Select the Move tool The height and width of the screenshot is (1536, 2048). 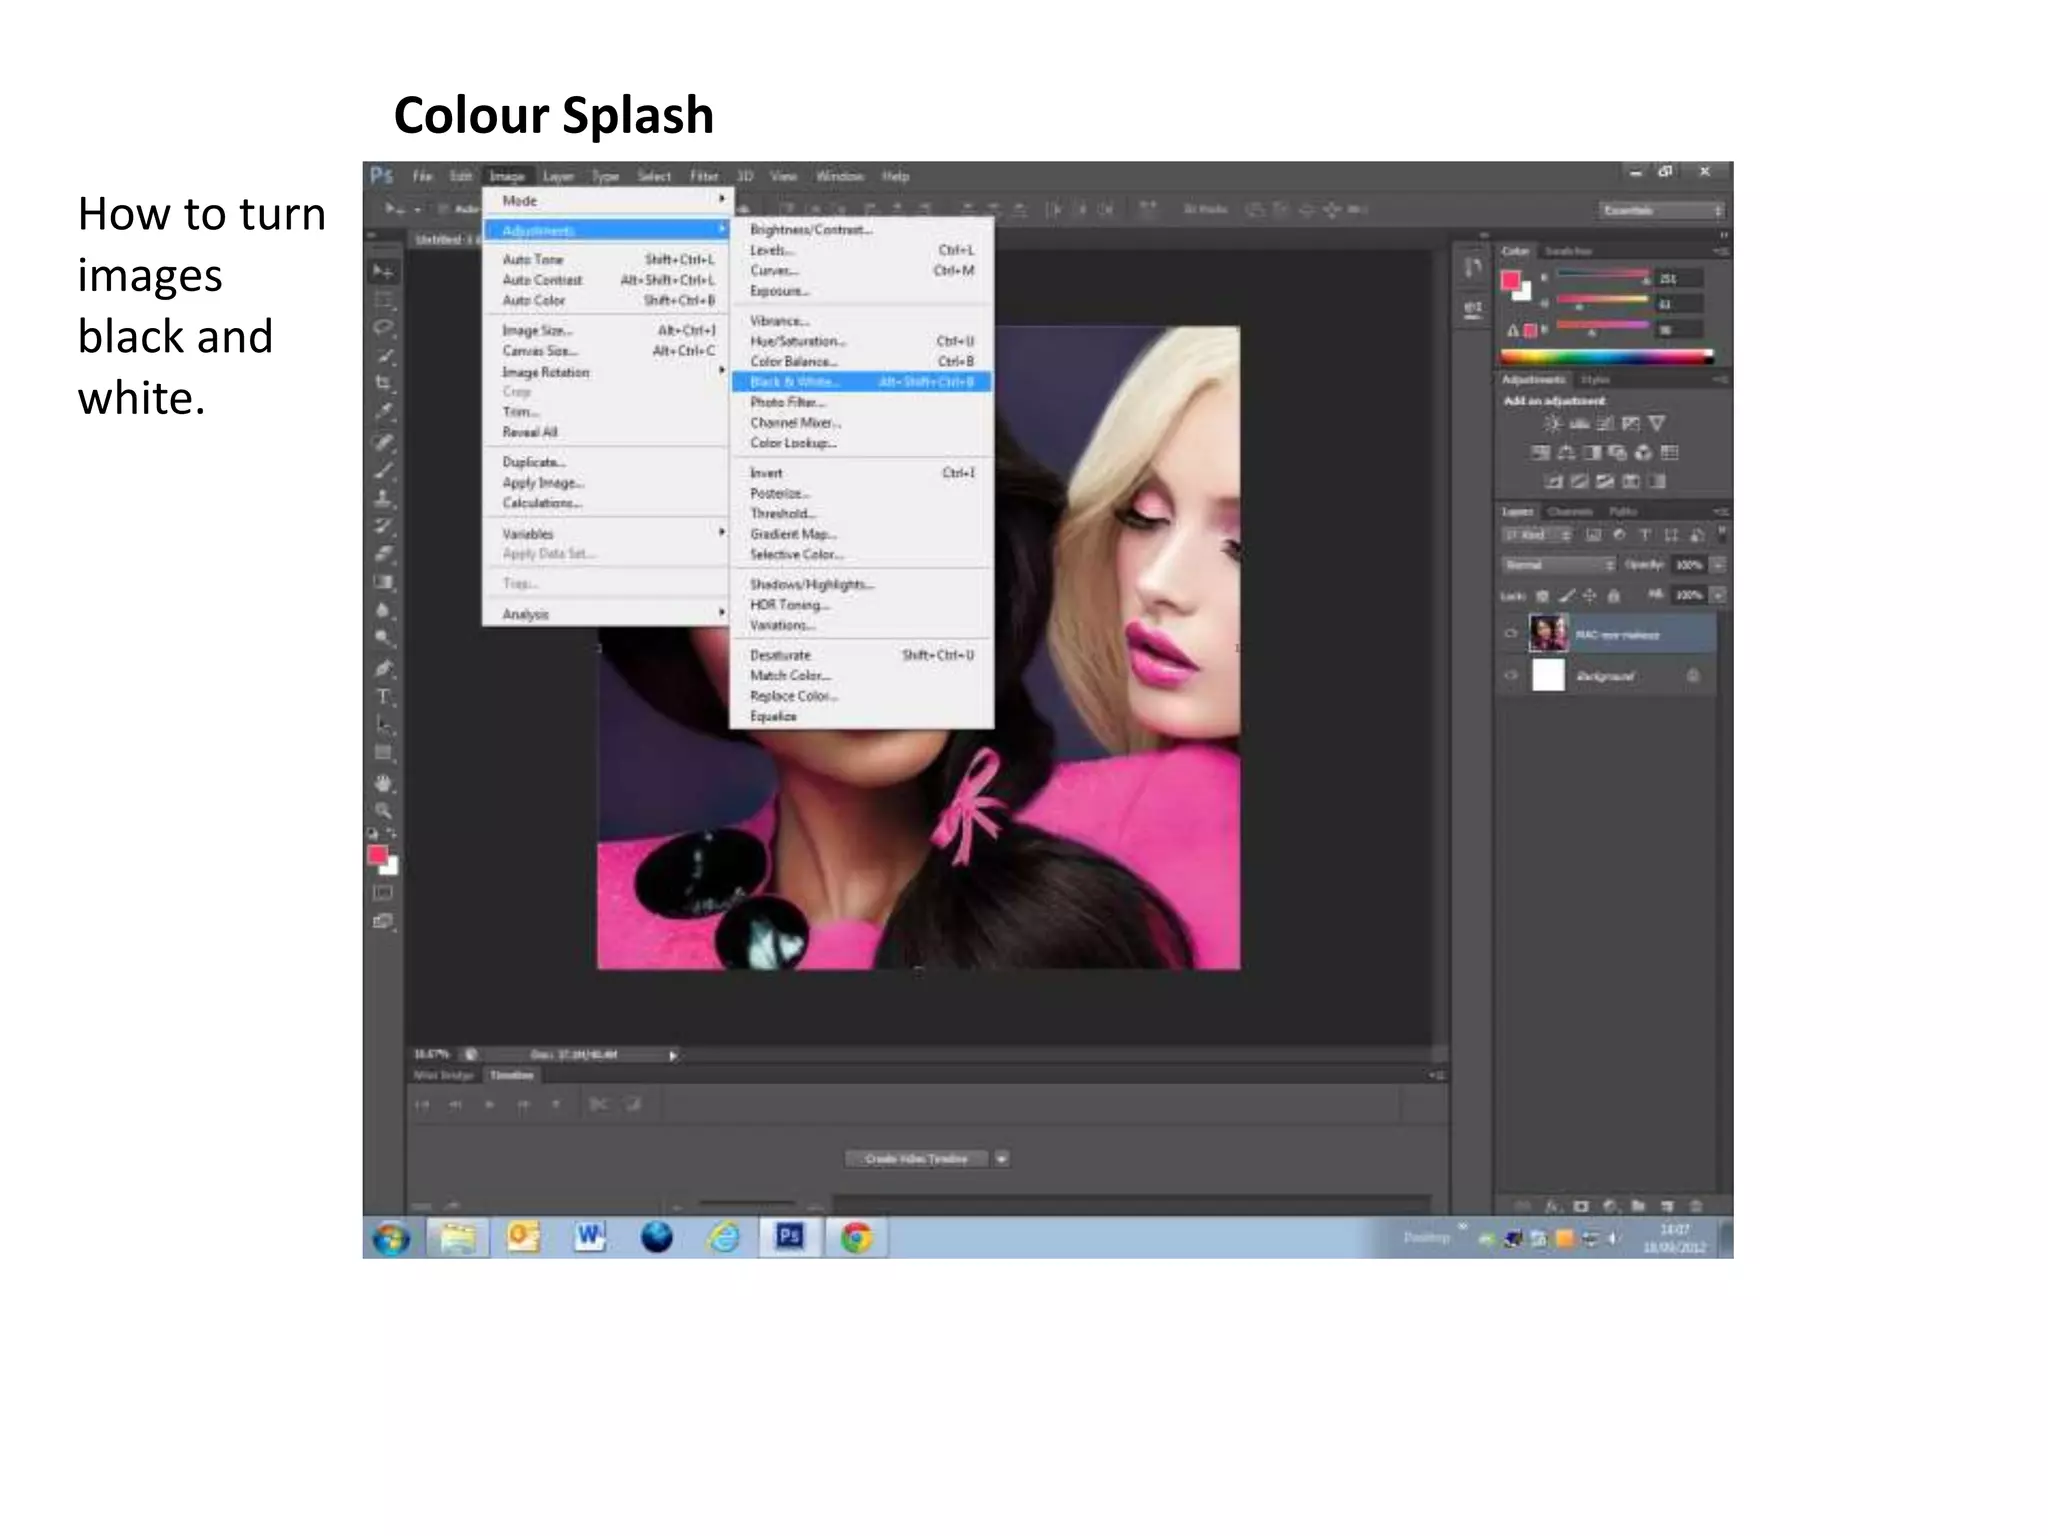[x=383, y=271]
